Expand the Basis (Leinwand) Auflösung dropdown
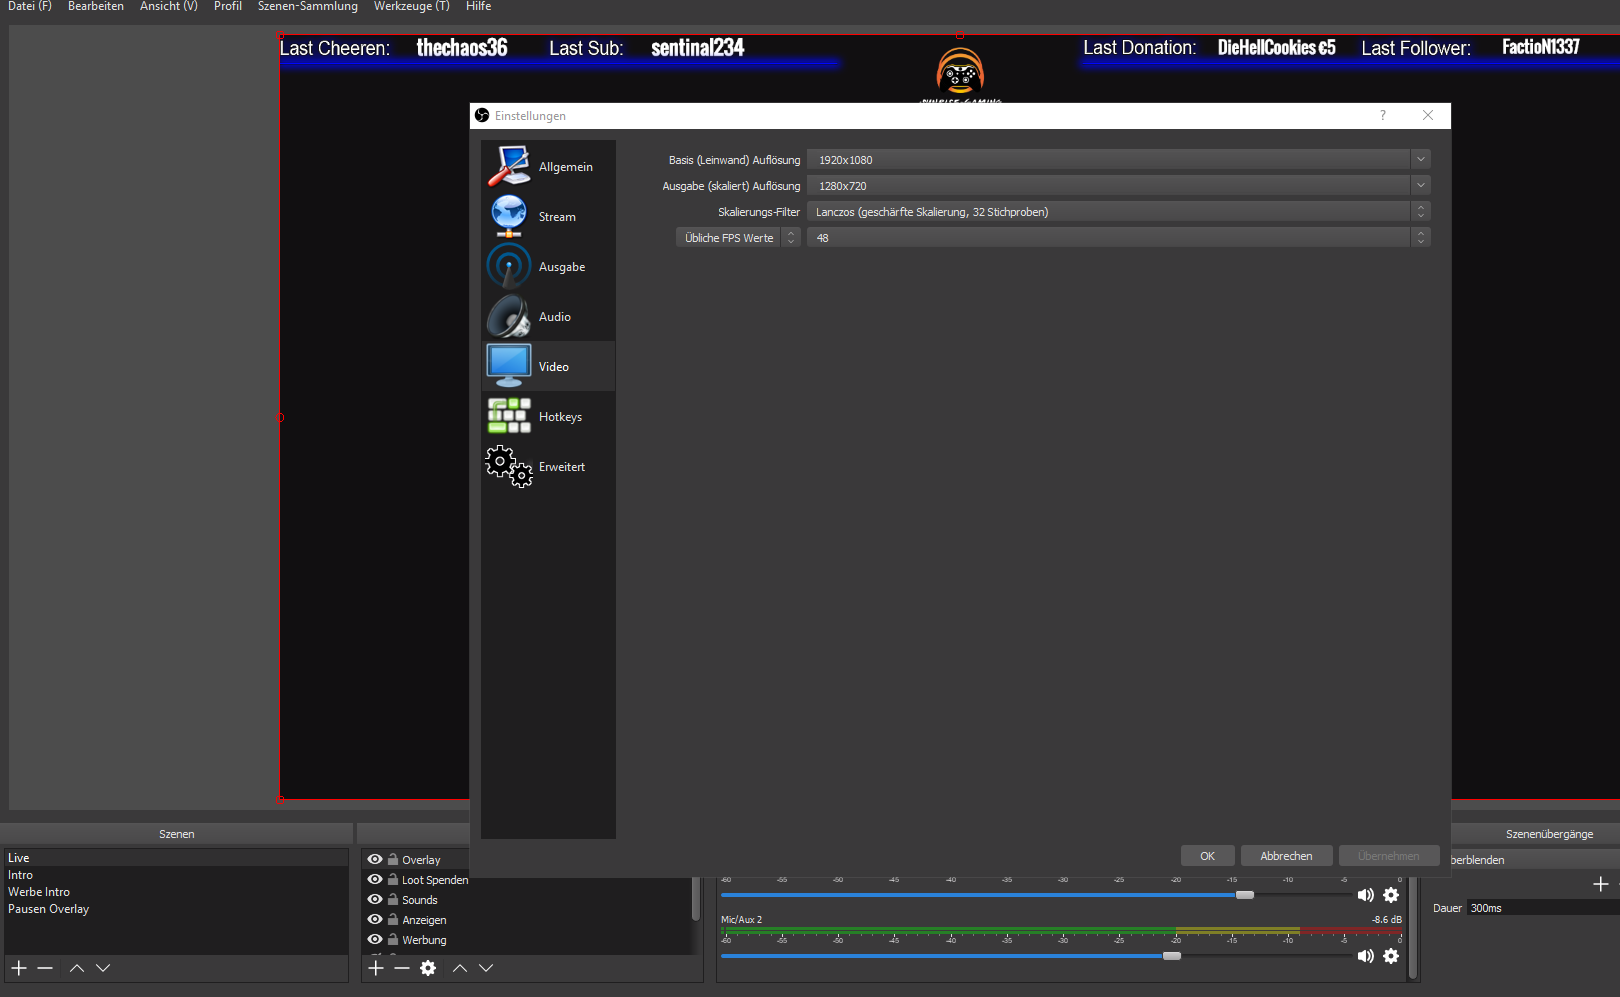 tap(1420, 160)
